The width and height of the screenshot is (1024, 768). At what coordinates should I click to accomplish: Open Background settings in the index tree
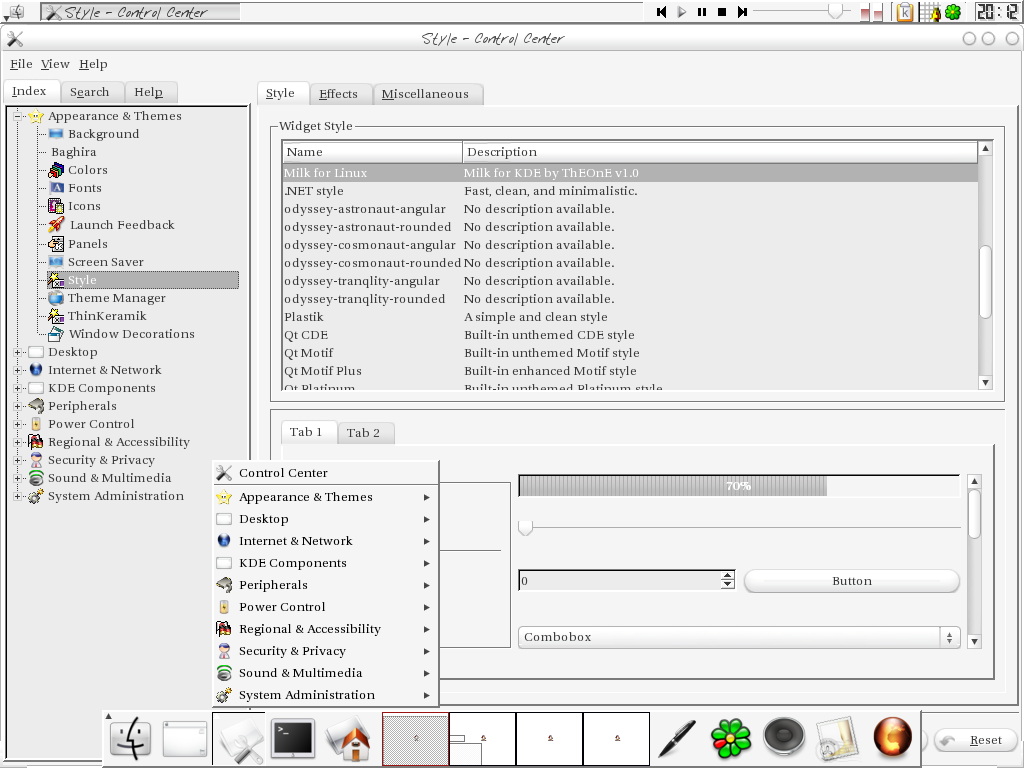[x=103, y=134]
